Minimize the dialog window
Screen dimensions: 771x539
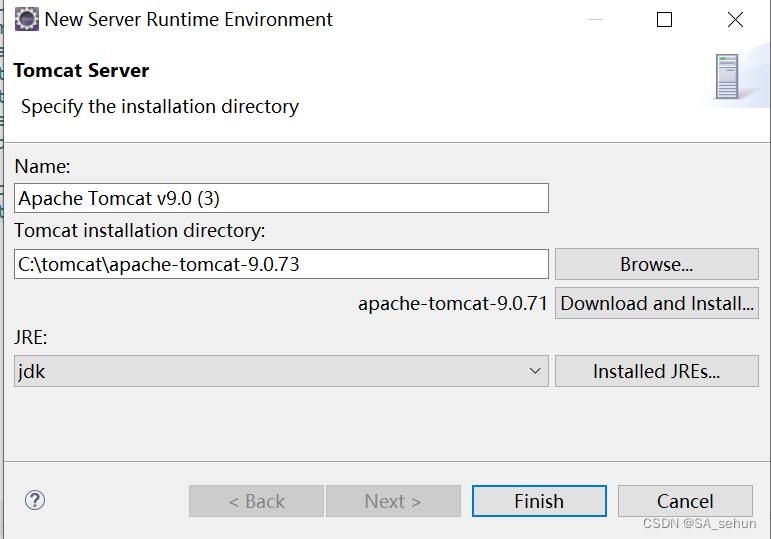(592, 19)
